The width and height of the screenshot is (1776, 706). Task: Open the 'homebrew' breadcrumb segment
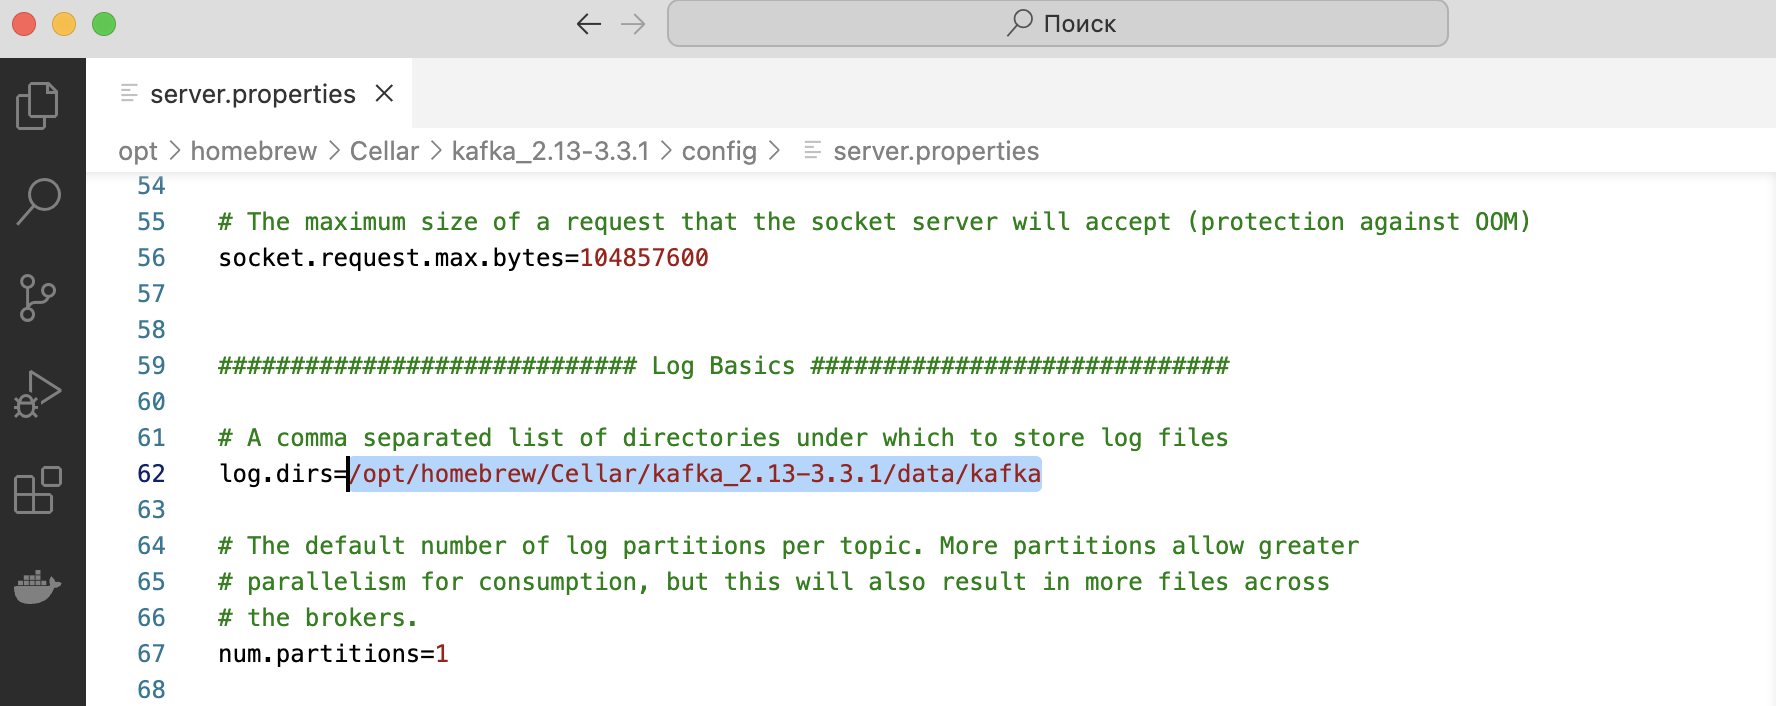[x=254, y=151]
